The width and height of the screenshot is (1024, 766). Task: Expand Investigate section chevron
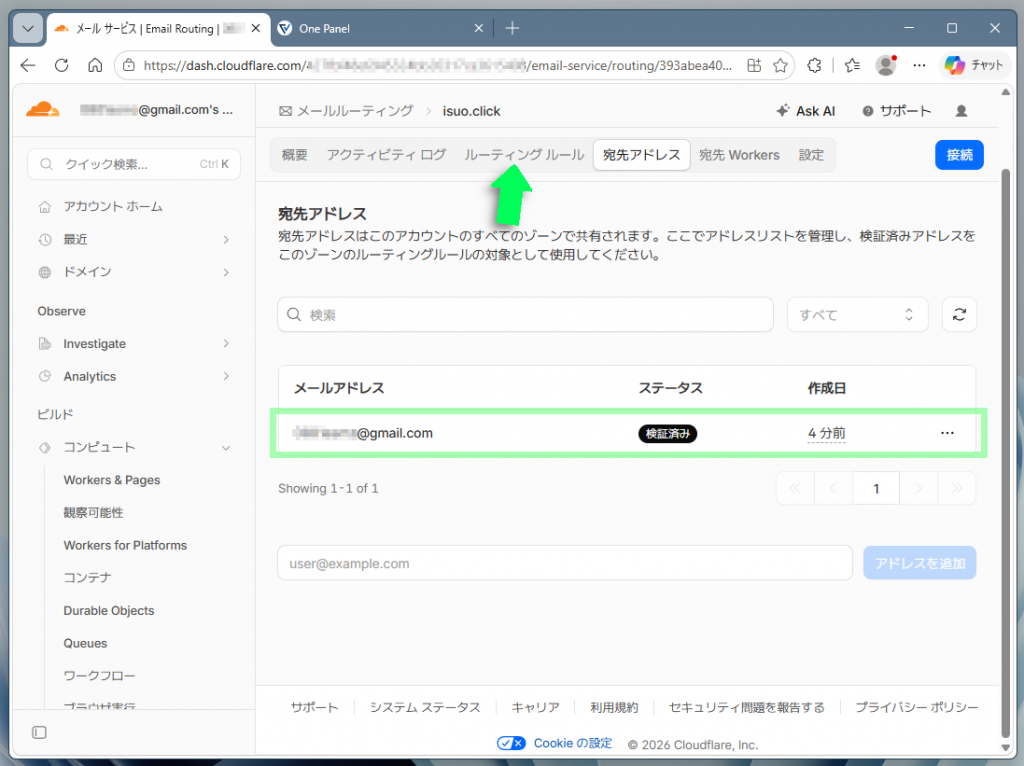click(226, 343)
